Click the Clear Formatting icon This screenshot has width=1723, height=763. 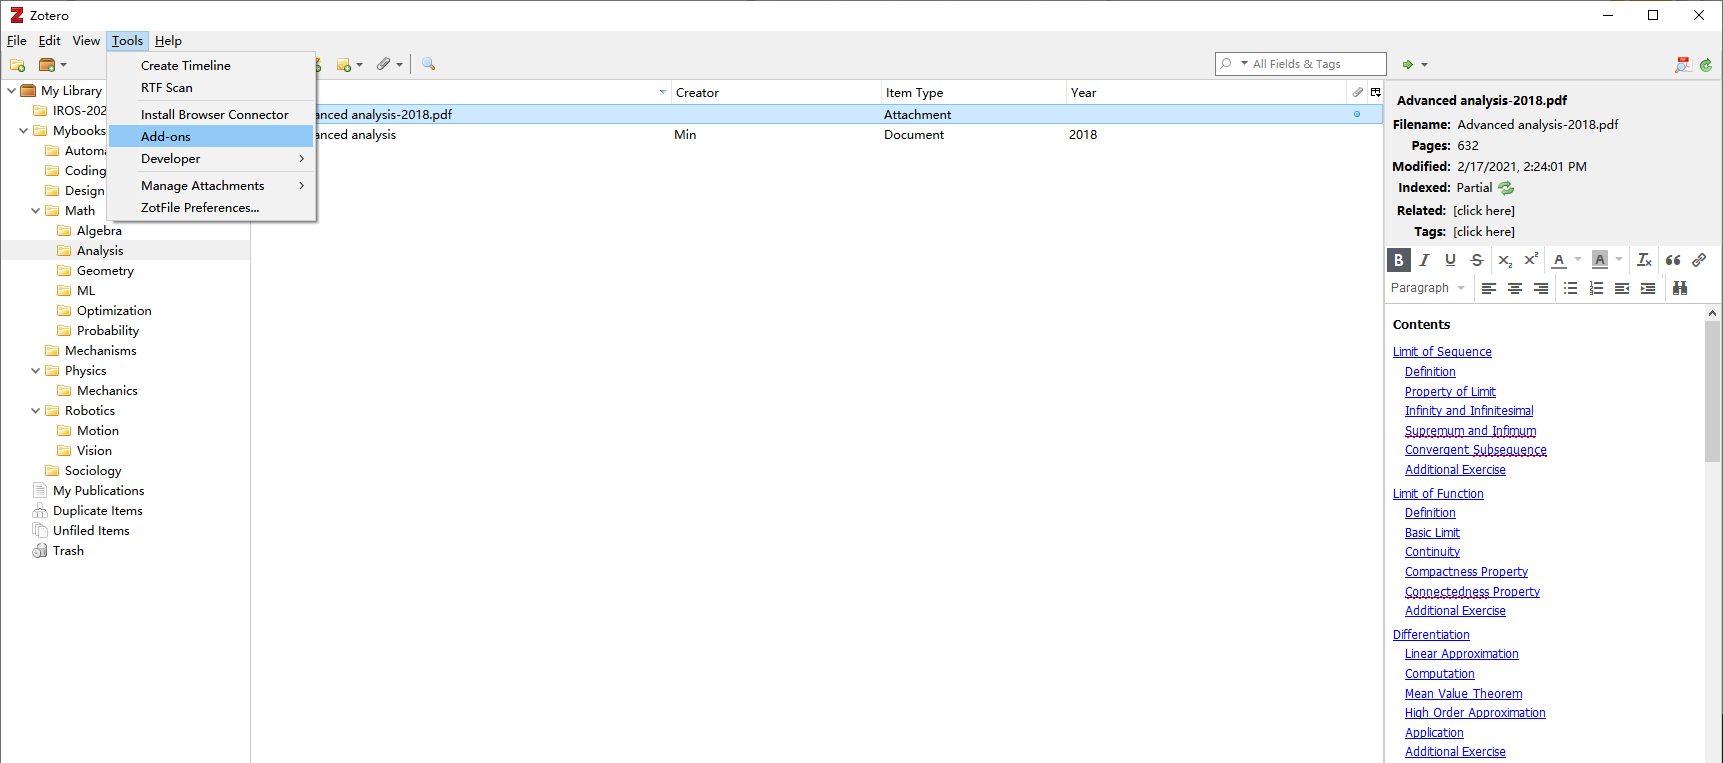1644,260
